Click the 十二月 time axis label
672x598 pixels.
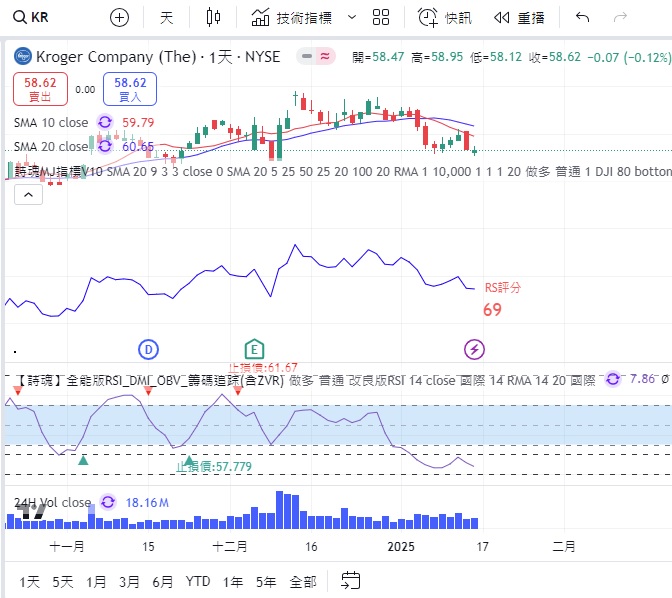tap(230, 547)
